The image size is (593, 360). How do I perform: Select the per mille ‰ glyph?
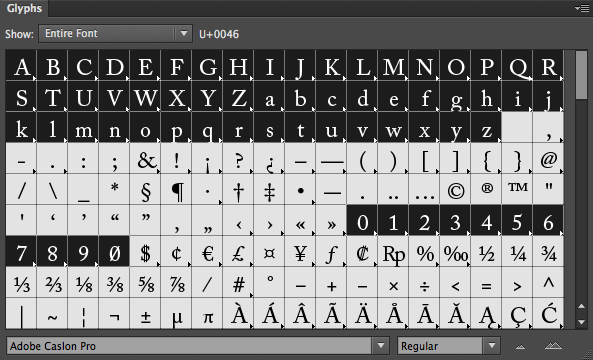[x=455, y=252]
